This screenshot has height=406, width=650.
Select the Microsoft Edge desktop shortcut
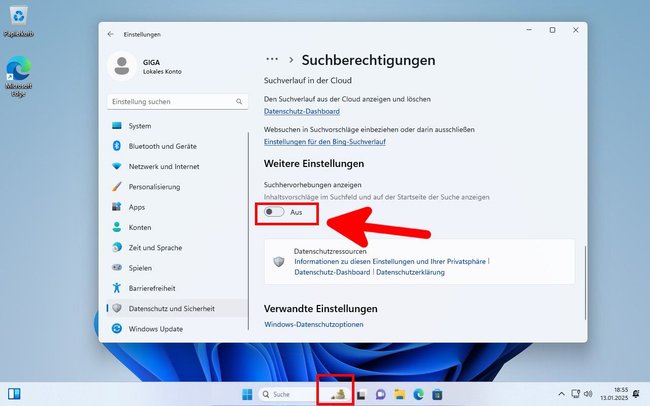point(18,76)
